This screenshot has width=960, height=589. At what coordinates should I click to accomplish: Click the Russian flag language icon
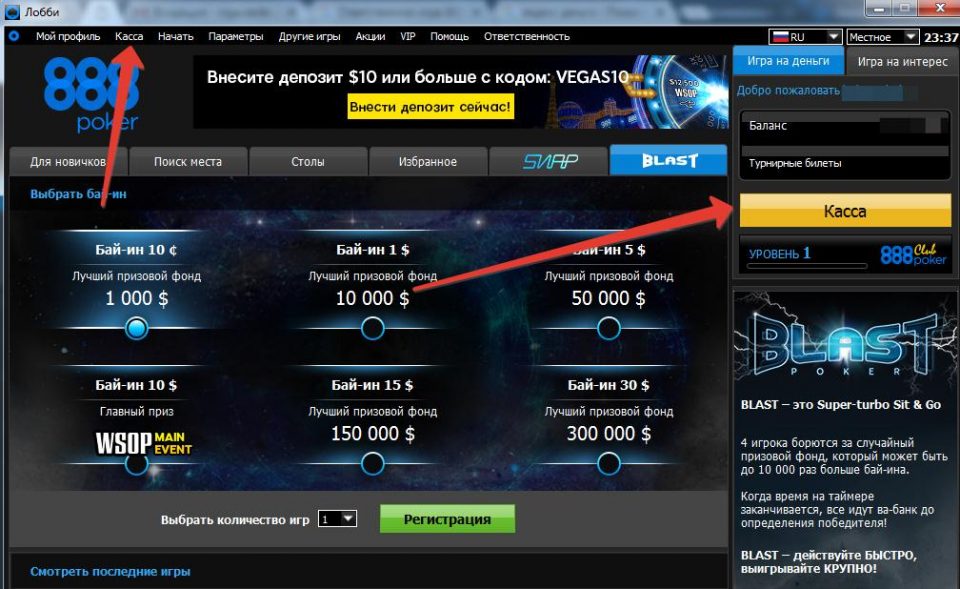[780, 37]
